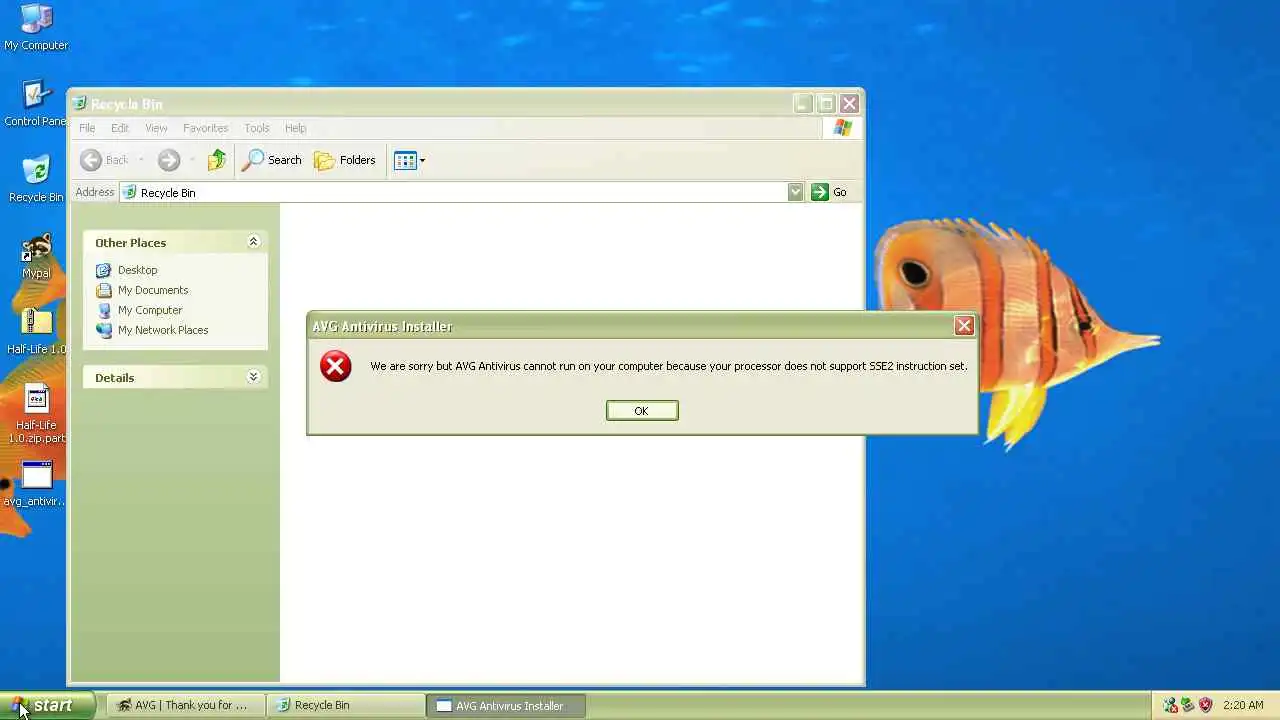Go up one folder level
This screenshot has width=1280, height=720.
click(x=217, y=160)
